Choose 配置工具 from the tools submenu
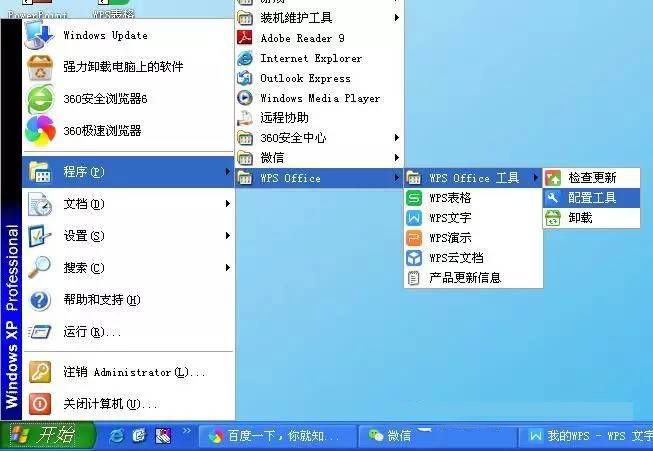Viewport: 653px width, 451px height. pyautogui.click(x=591, y=198)
